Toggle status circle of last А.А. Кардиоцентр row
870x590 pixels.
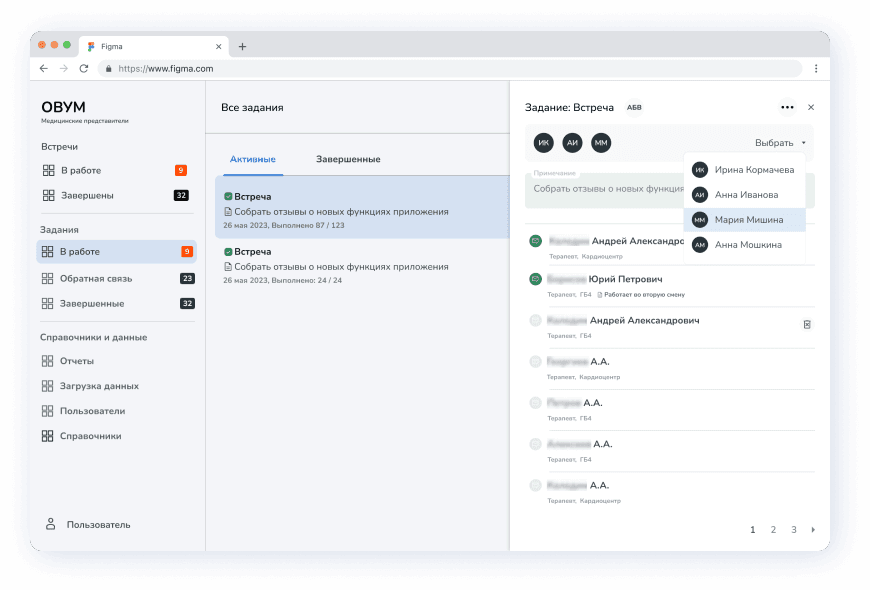click(x=535, y=485)
